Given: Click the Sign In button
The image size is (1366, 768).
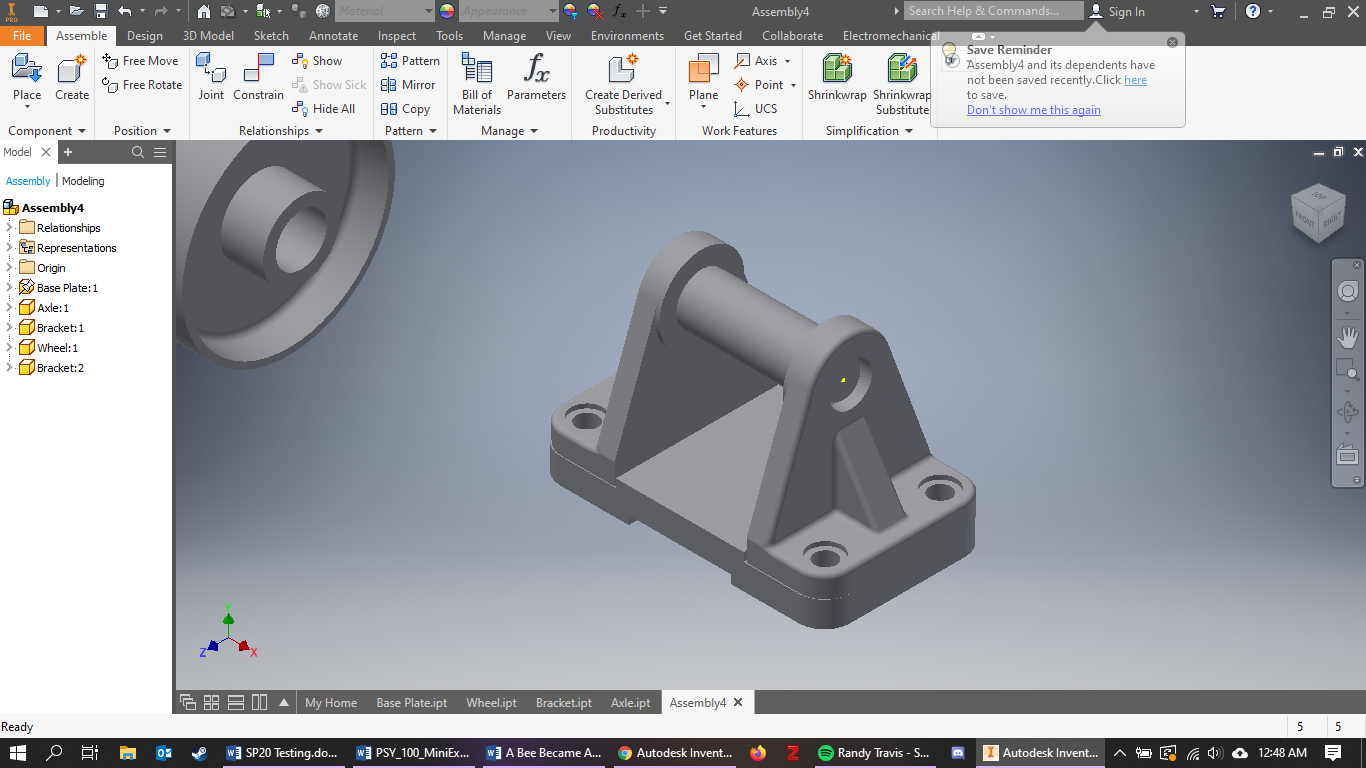Looking at the screenshot, I should (x=1118, y=11).
